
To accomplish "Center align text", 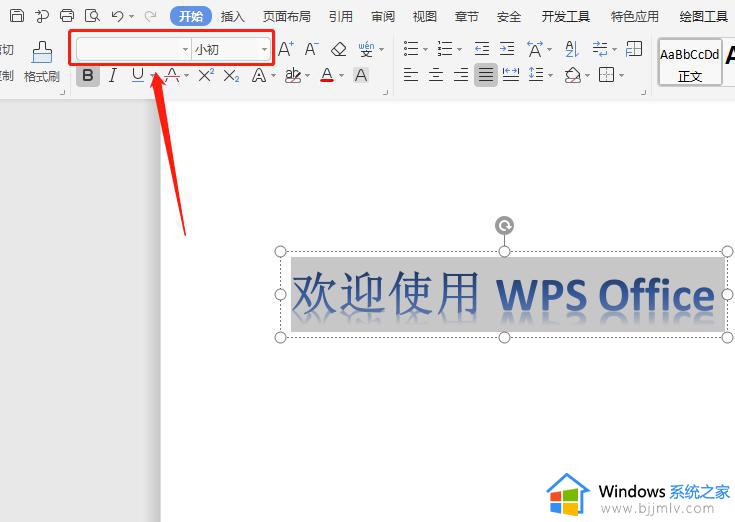I will click(x=436, y=75).
